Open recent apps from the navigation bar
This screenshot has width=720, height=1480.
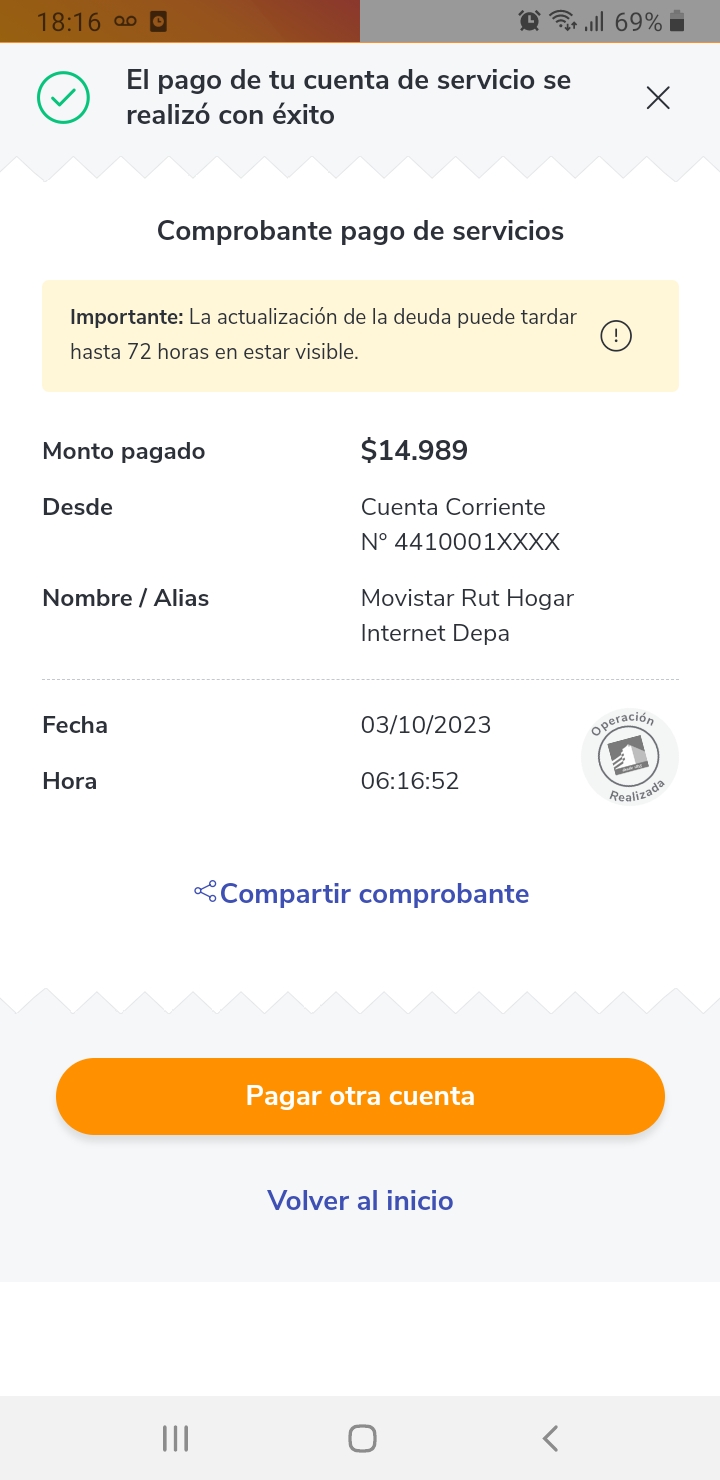tap(175, 1438)
